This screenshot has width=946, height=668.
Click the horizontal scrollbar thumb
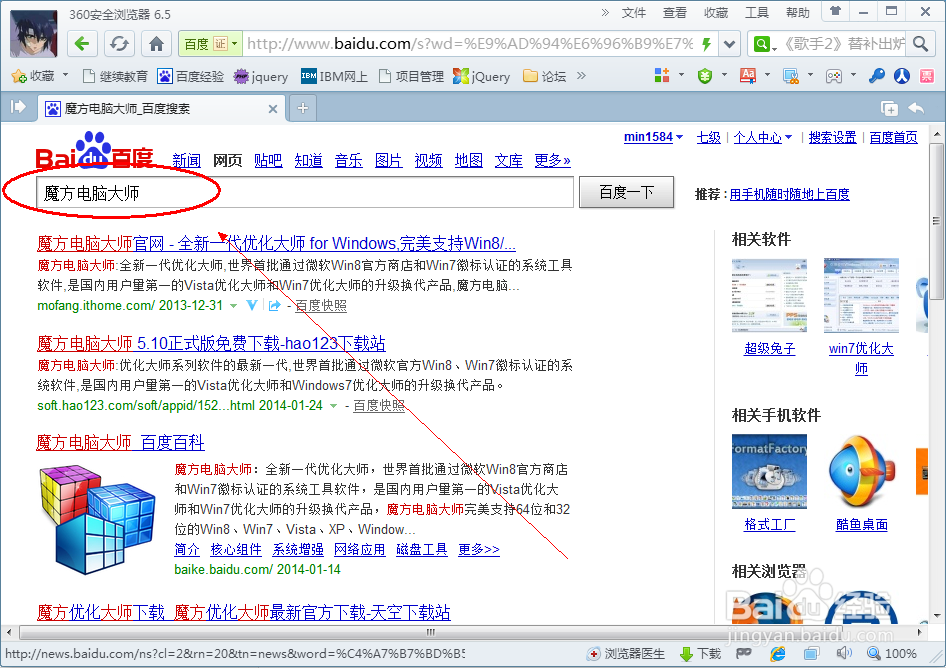[x=430, y=632]
